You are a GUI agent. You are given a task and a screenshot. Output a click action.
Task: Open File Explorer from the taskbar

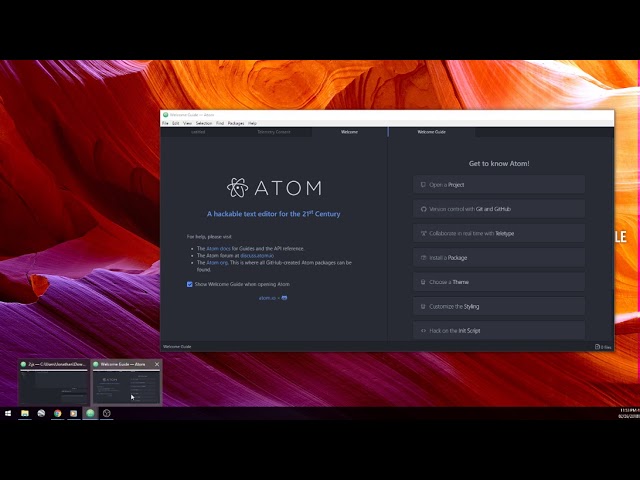(25, 413)
